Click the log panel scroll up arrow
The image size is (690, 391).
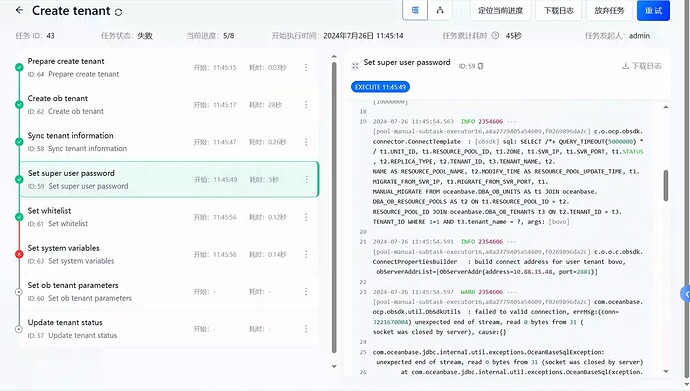point(666,107)
